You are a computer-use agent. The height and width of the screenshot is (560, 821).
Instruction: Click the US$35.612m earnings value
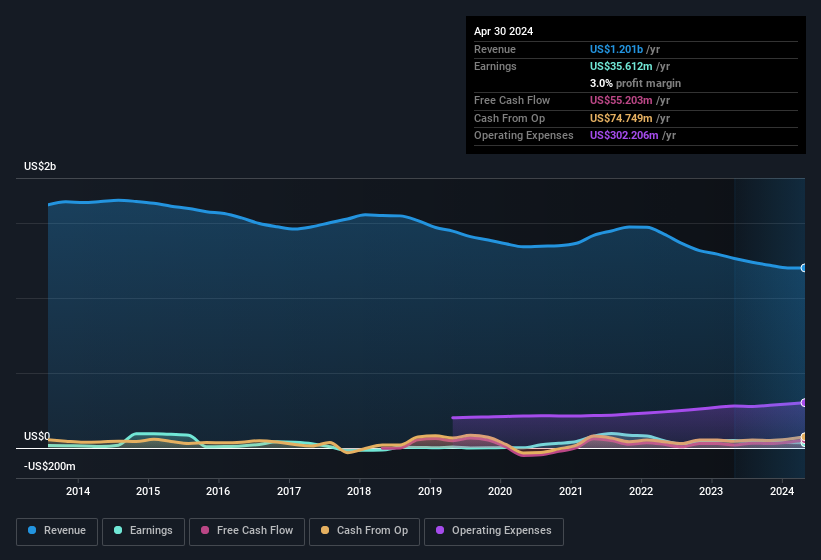pos(621,66)
